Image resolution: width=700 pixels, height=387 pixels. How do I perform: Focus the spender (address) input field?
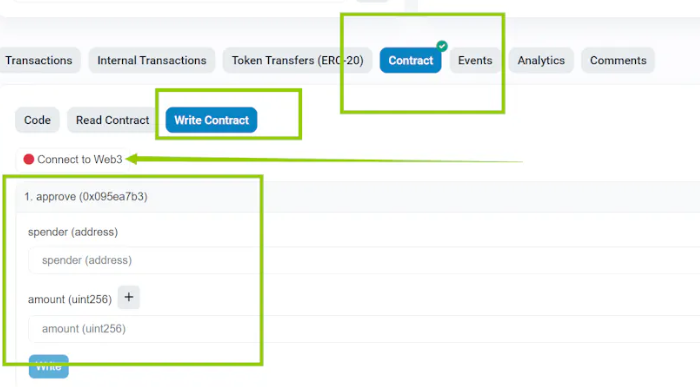click(x=364, y=260)
